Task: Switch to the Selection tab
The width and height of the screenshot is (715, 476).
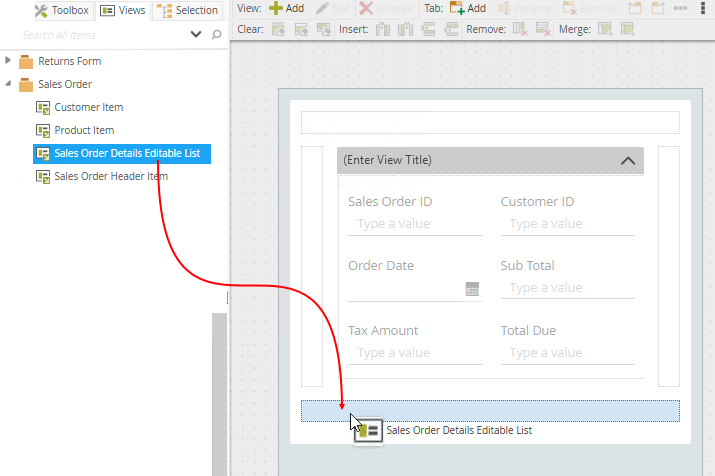Action: pyautogui.click(x=187, y=10)
